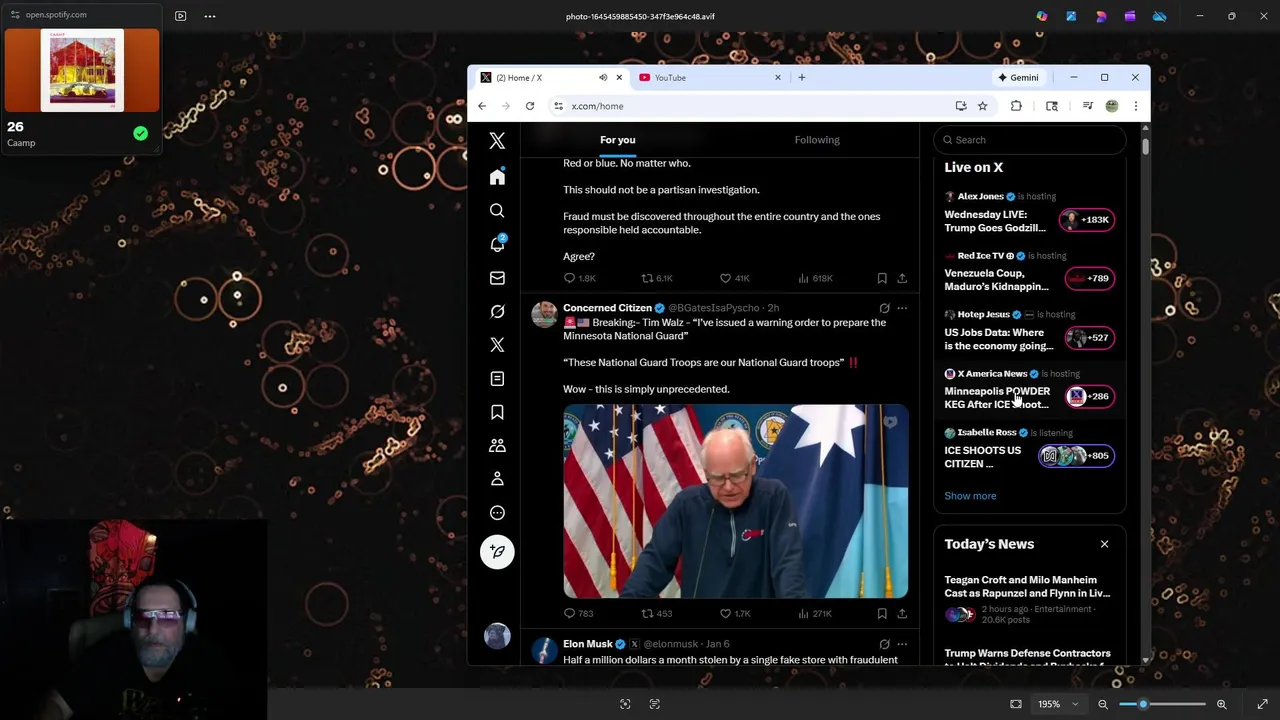Open site information icon beside x.com/home
This screenshot has height=720, width=1280.
[559, 106]
